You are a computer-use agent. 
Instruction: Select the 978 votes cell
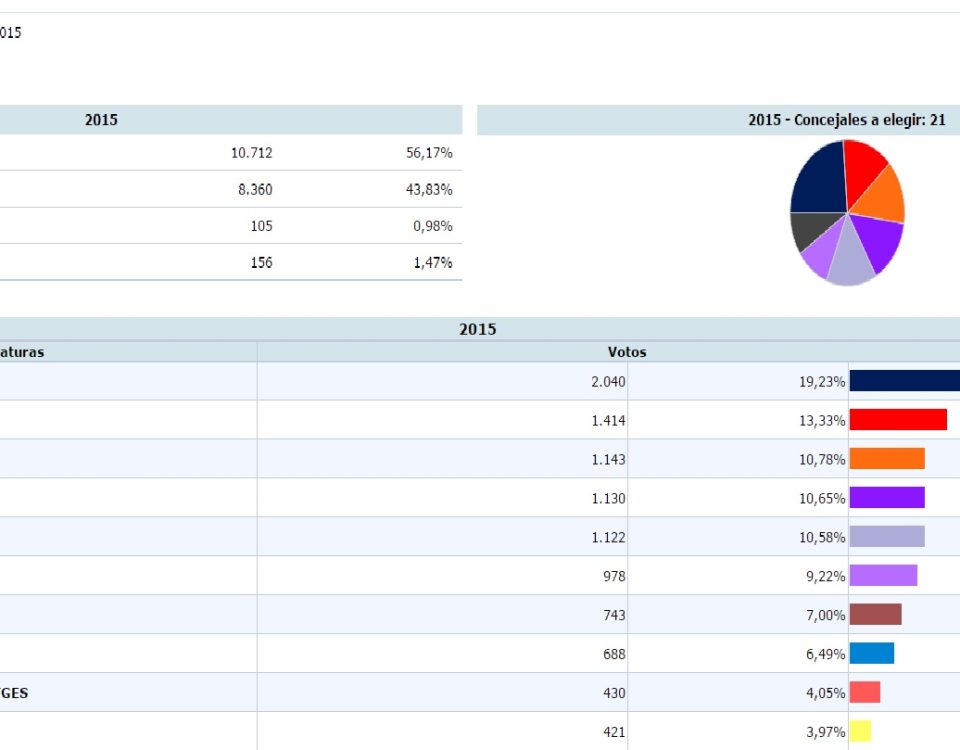pos(612,576)
